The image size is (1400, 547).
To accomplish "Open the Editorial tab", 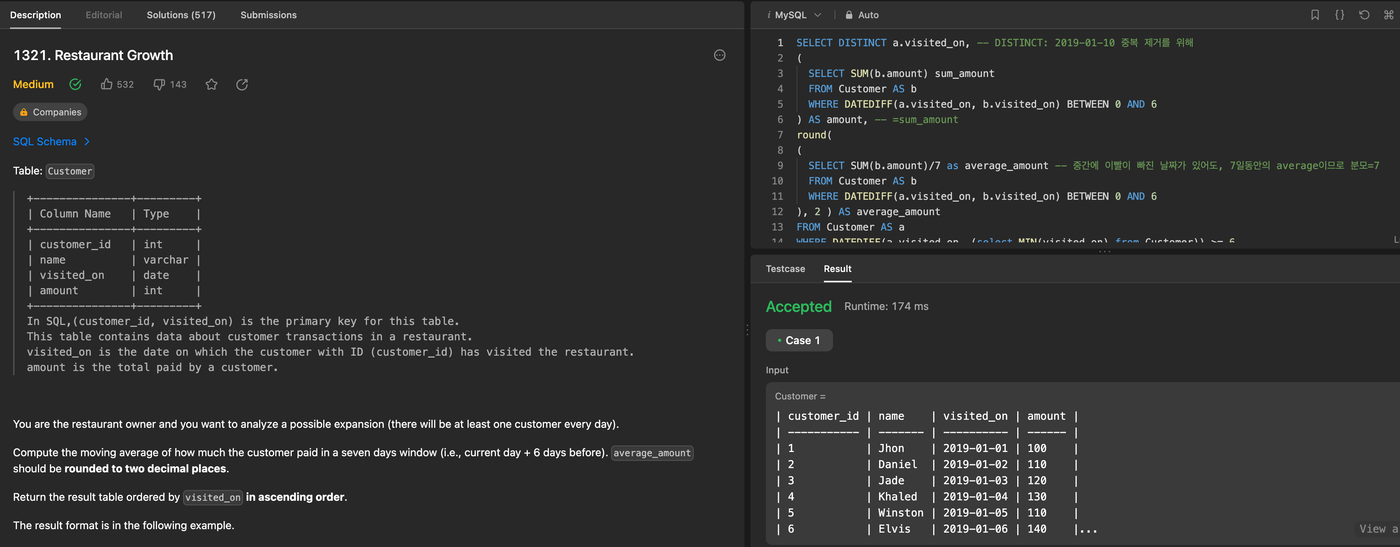I will [104, 15].
